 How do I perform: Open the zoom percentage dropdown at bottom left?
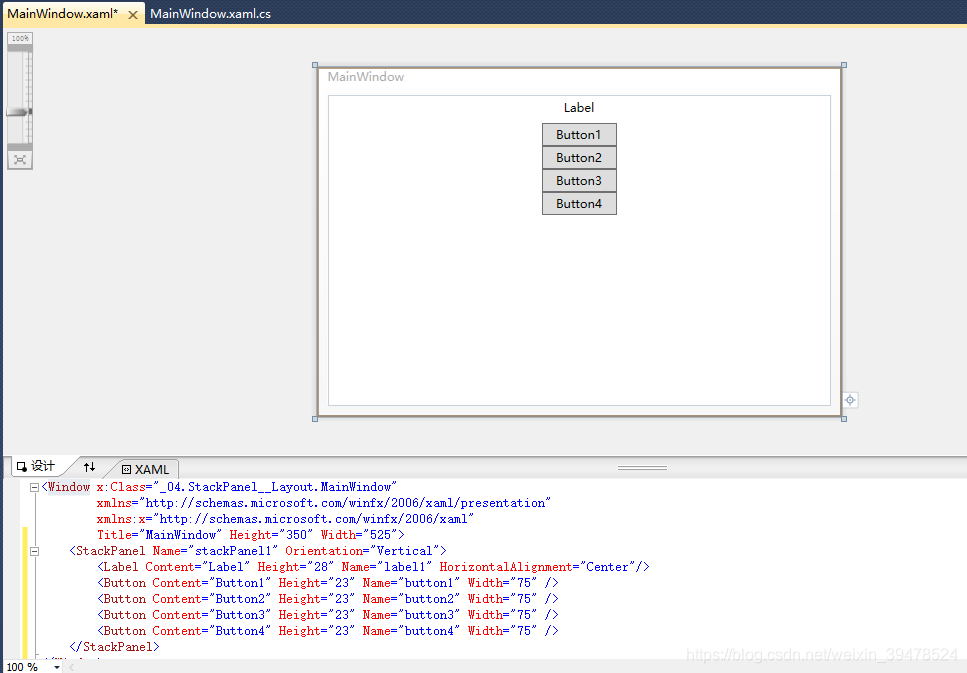56,665
